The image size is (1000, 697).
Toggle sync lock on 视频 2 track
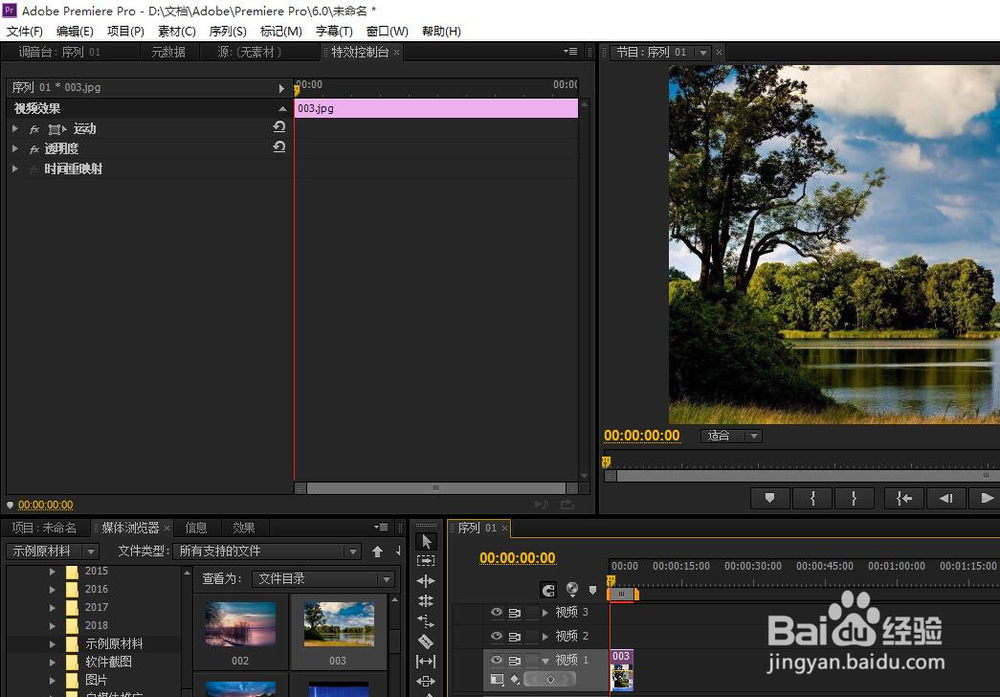point(515,636)
